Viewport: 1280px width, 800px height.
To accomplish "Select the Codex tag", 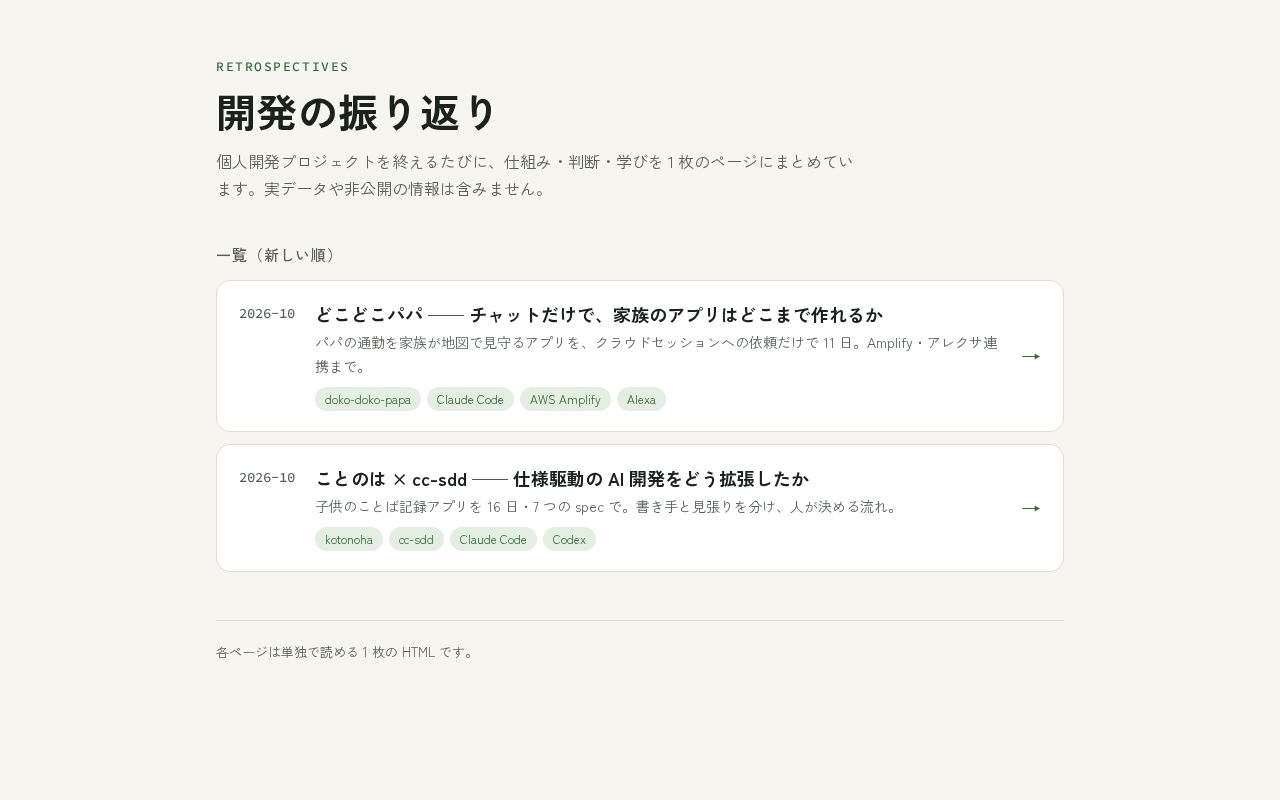I will click(x=569, y=539).
